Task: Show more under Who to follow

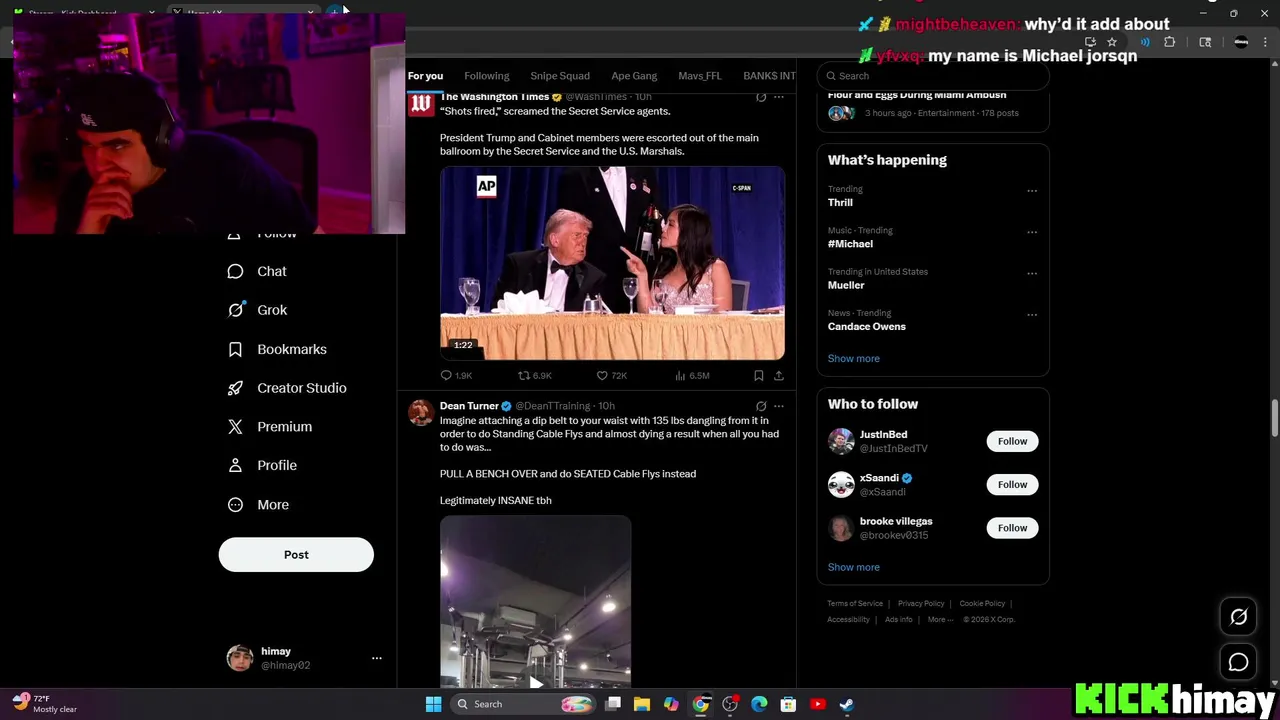Action: coord(854,567)
